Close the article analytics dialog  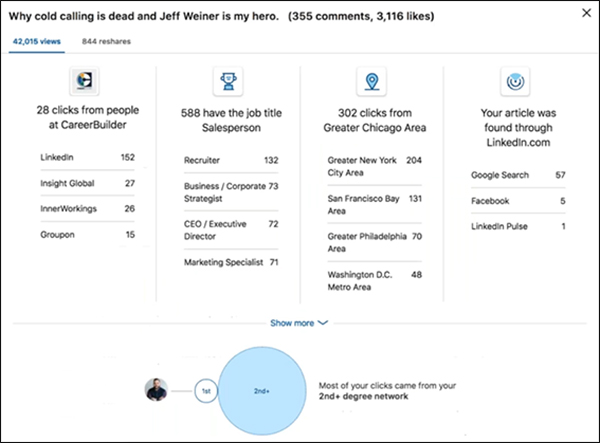pos(586,13)
